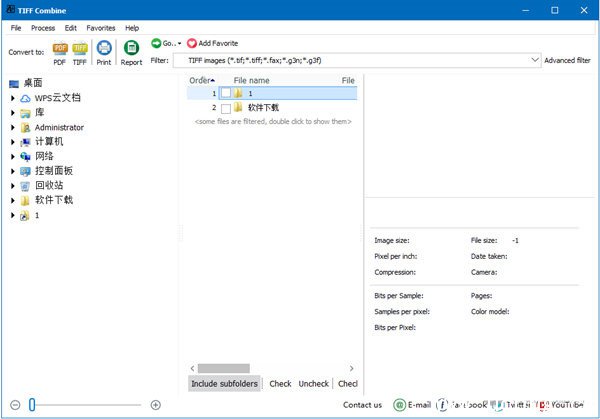The image size is (600, 419).
Task: Click the zoom in plus icon
Action: (155, 405)
